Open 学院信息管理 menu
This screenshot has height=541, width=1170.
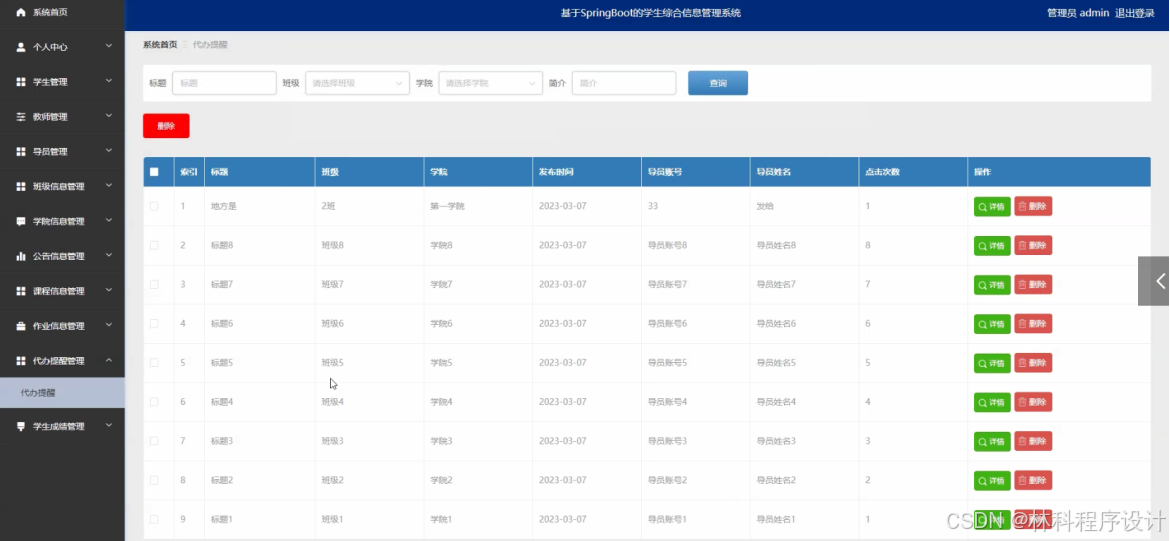click(x=62, y=222)
